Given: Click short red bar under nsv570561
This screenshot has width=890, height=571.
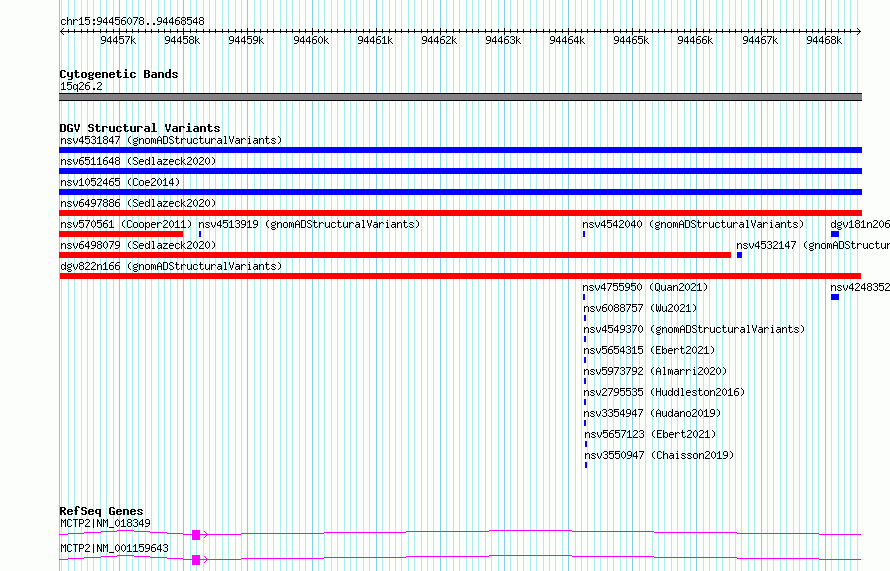Looking at the screenshot, I should pos(121,234).
